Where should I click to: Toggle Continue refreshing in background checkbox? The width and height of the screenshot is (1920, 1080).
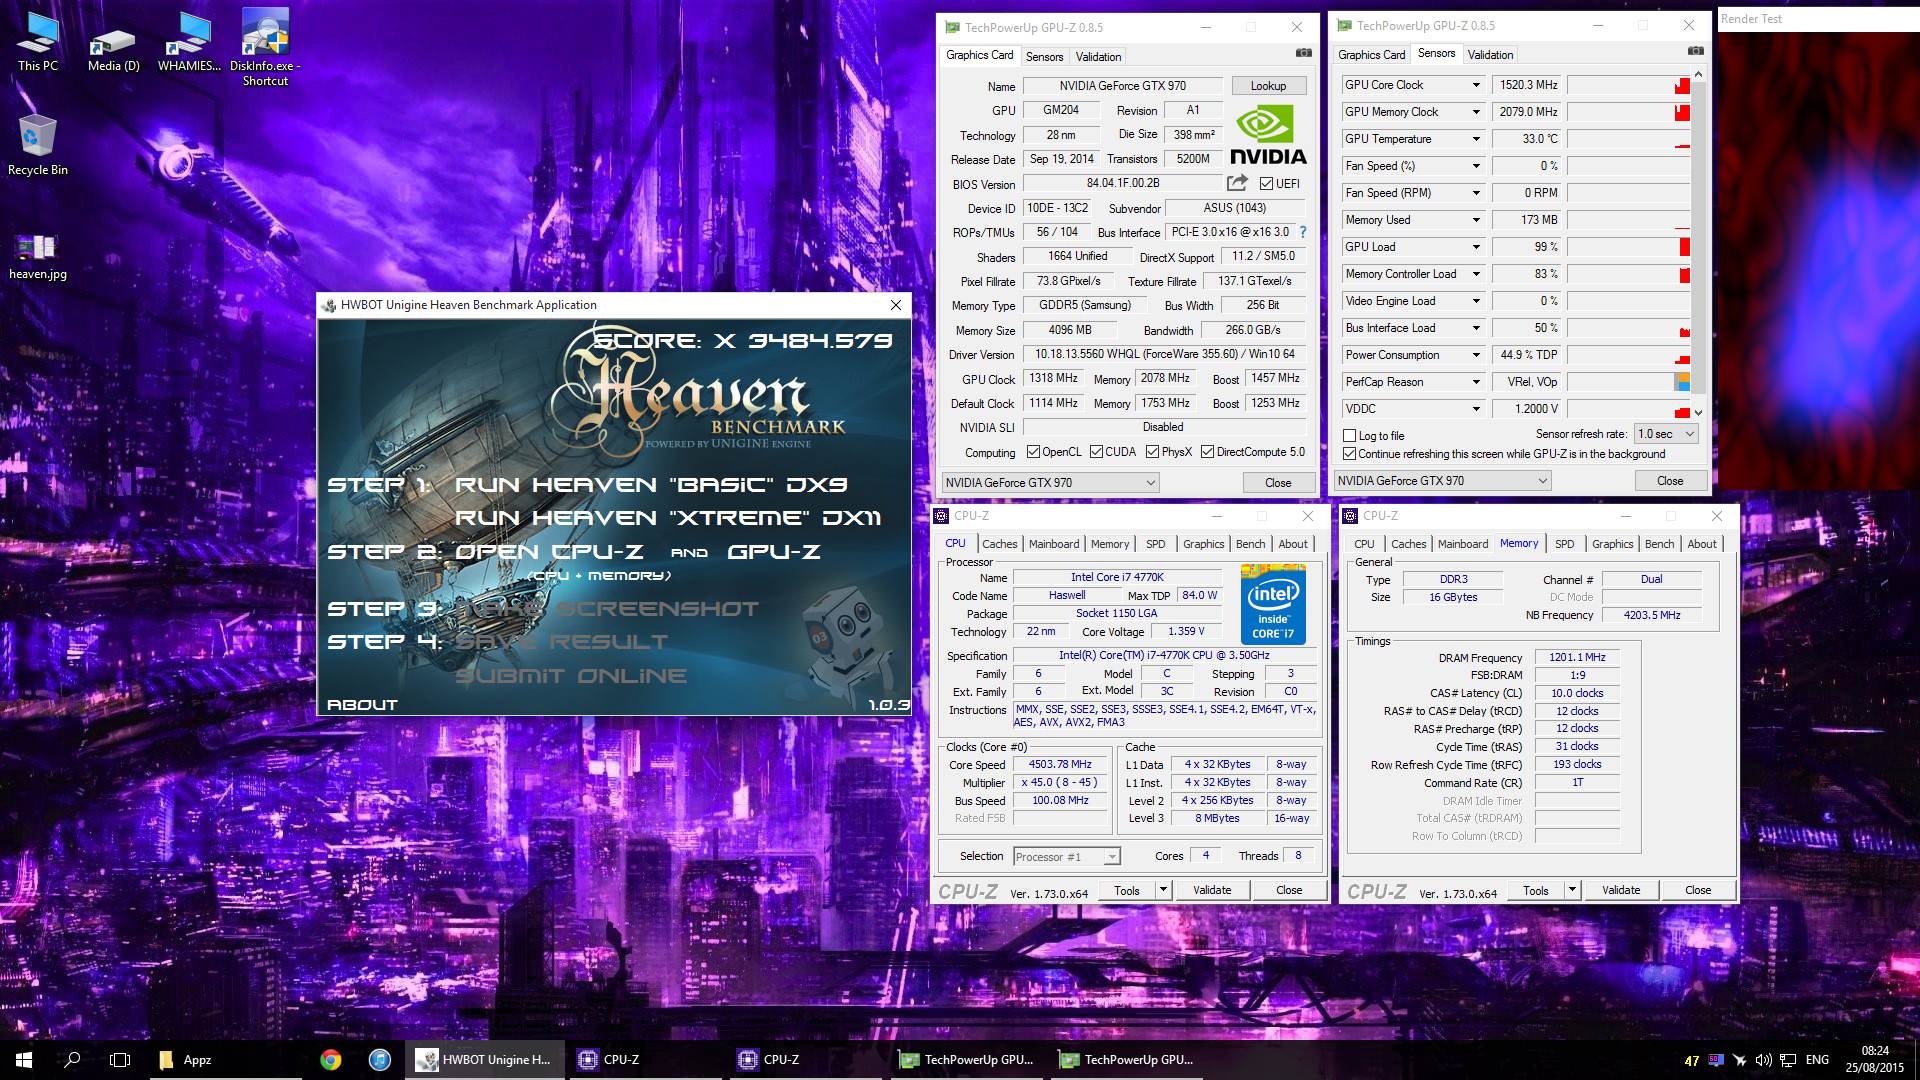1349,454
